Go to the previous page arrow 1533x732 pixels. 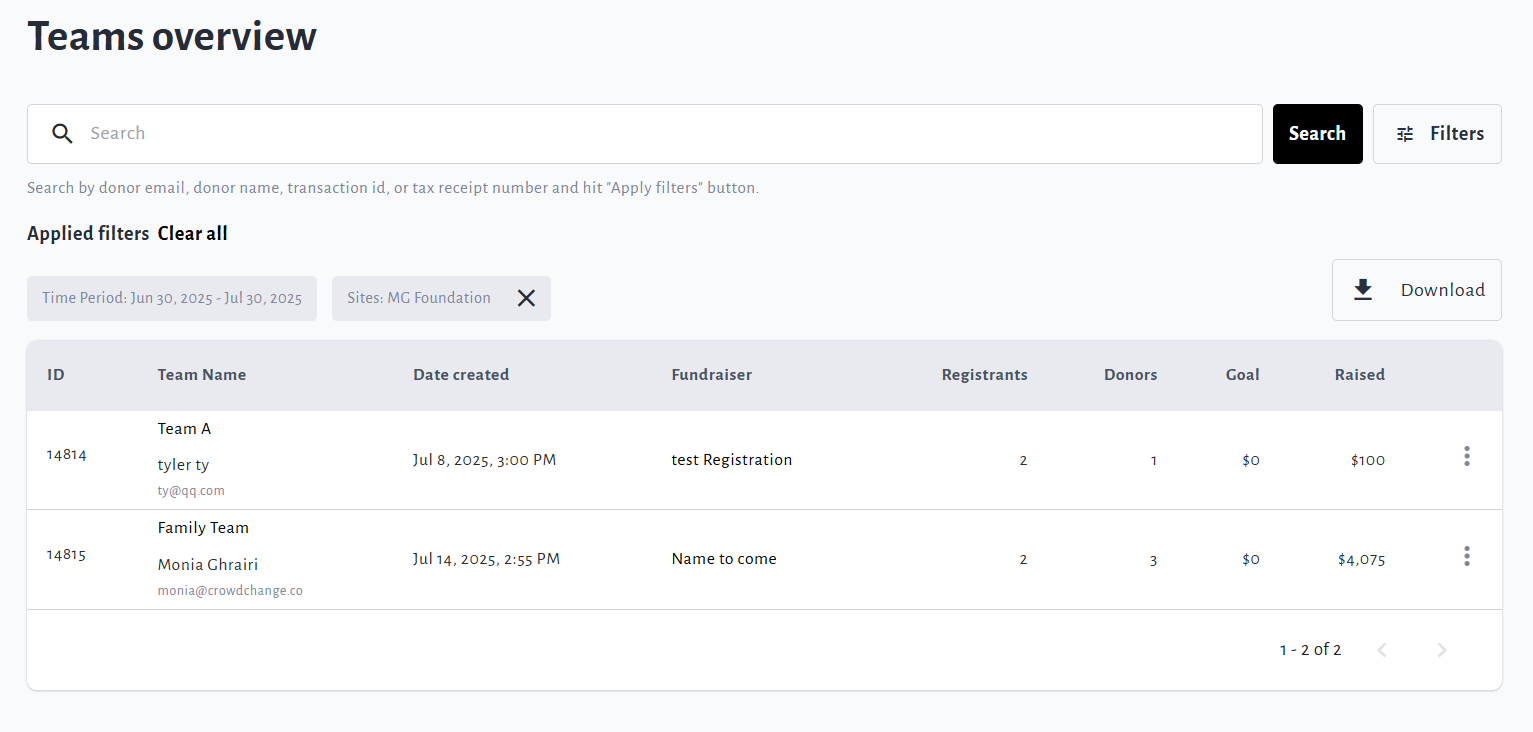click(1382, 650)
